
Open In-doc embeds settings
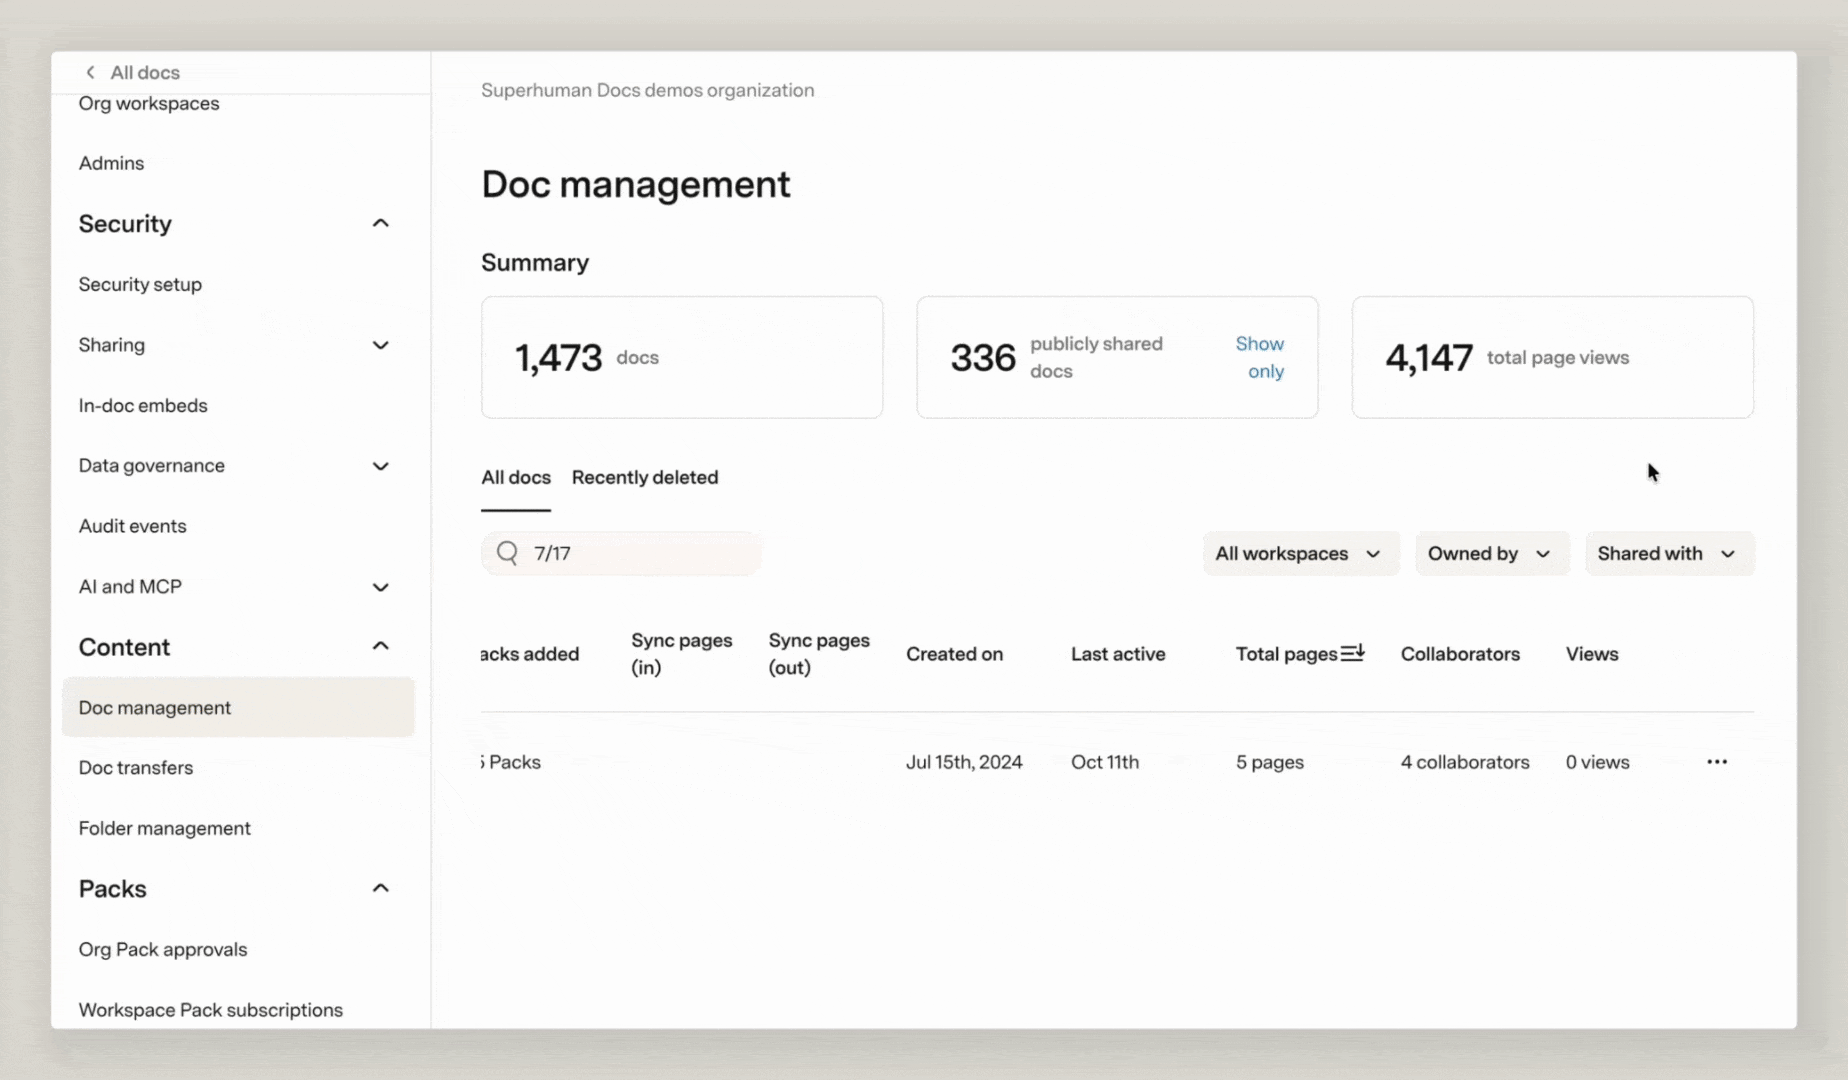click(143, 405)
